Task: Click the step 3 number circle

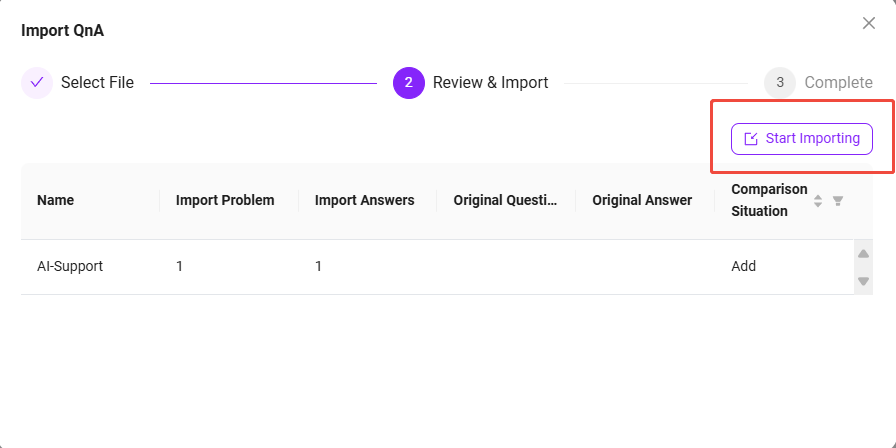Action: tap(779, 83)
